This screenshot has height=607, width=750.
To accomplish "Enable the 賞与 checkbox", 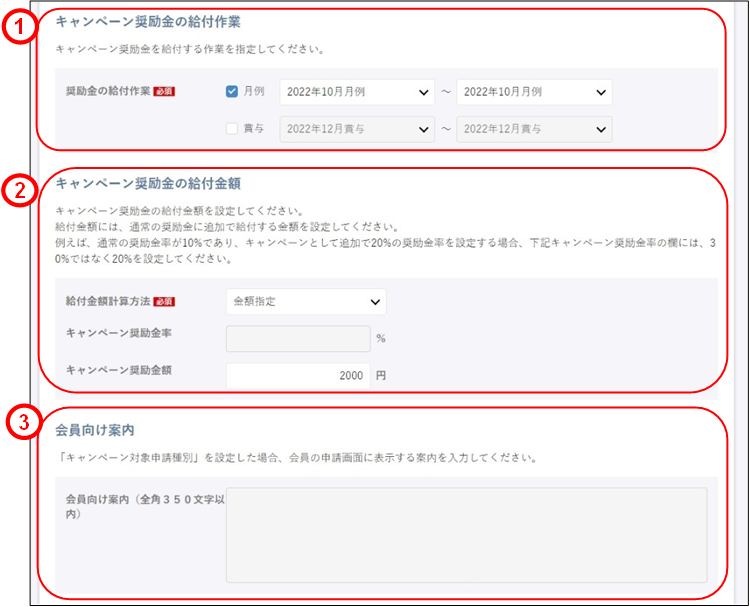I will tap(232, 129).
